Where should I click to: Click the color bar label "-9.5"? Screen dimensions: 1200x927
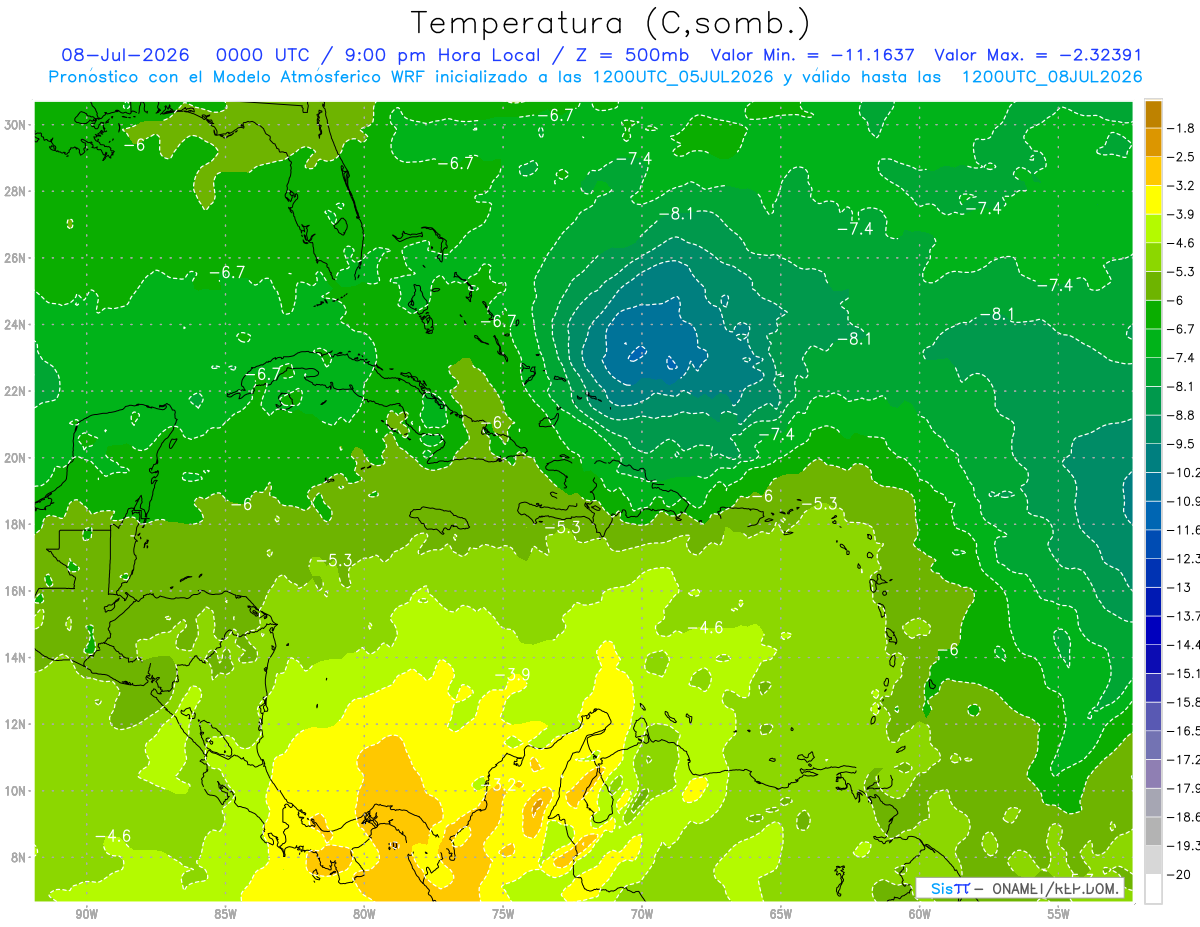tap(1182, 444)
